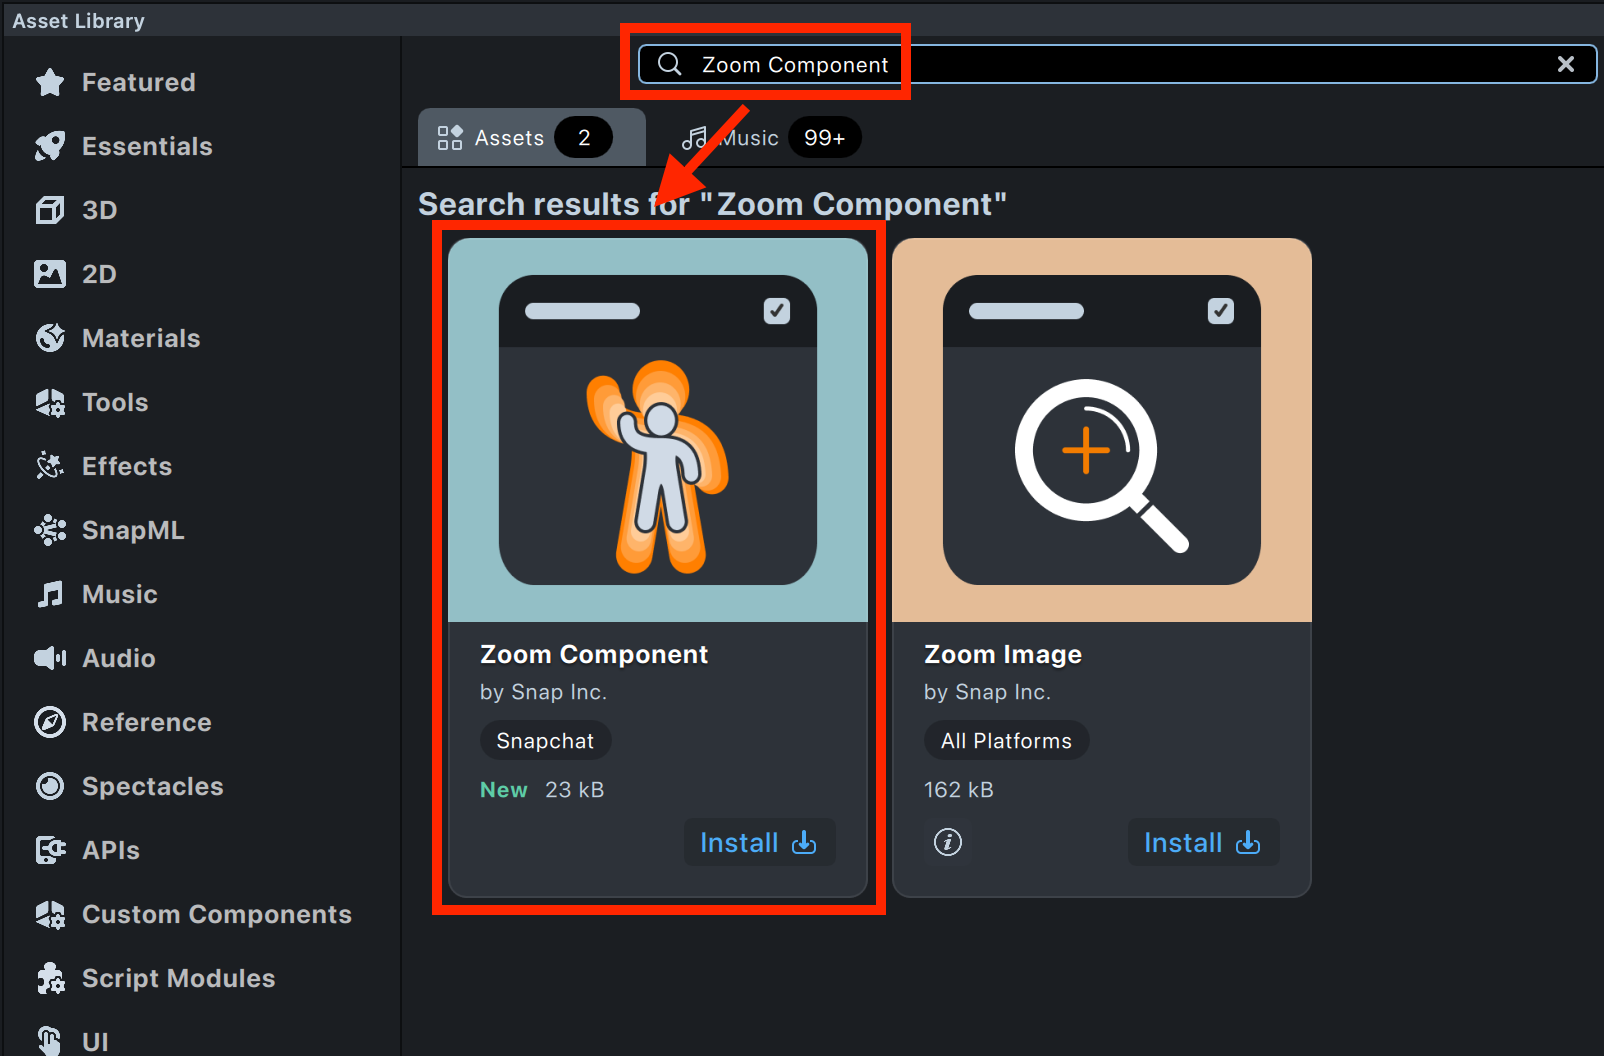Click the Music note sidebar icon

[50, 594]
